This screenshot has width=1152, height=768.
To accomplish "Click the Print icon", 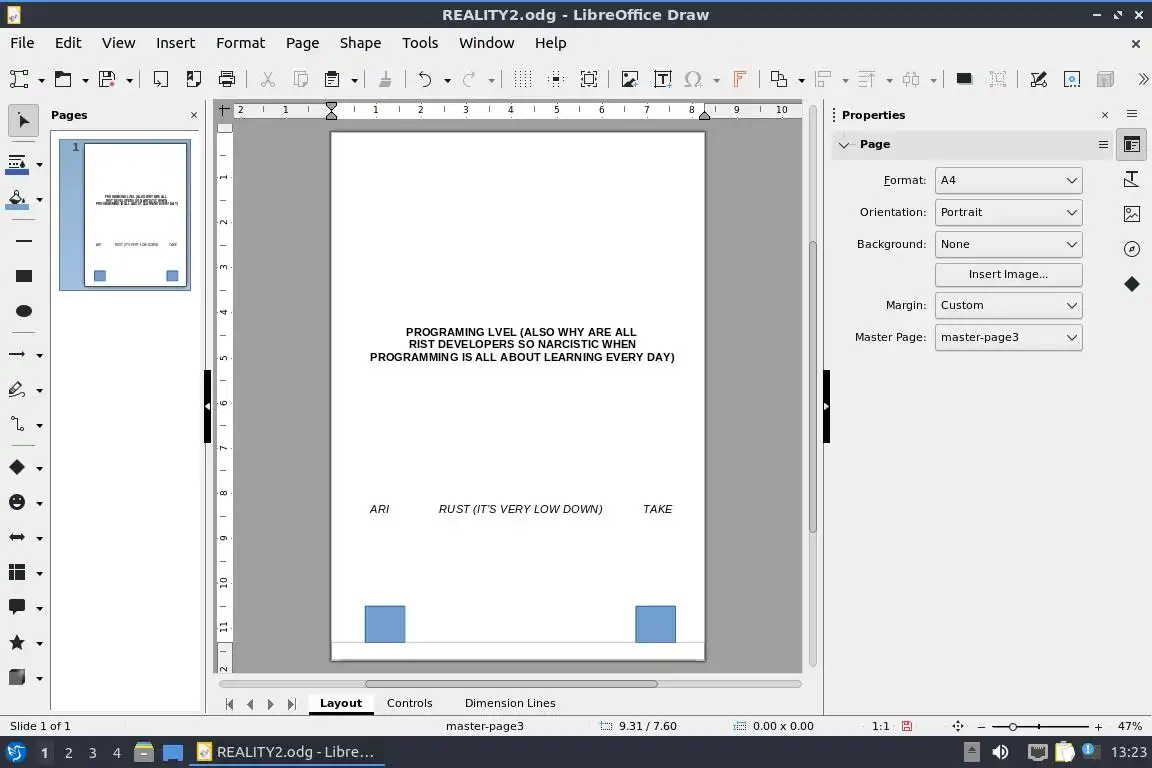I will pos(227,79).
